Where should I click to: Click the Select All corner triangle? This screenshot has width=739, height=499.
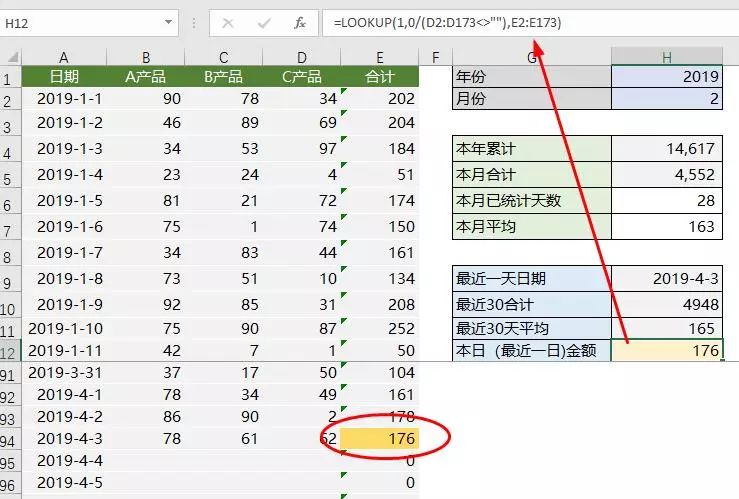pos(13,57)
